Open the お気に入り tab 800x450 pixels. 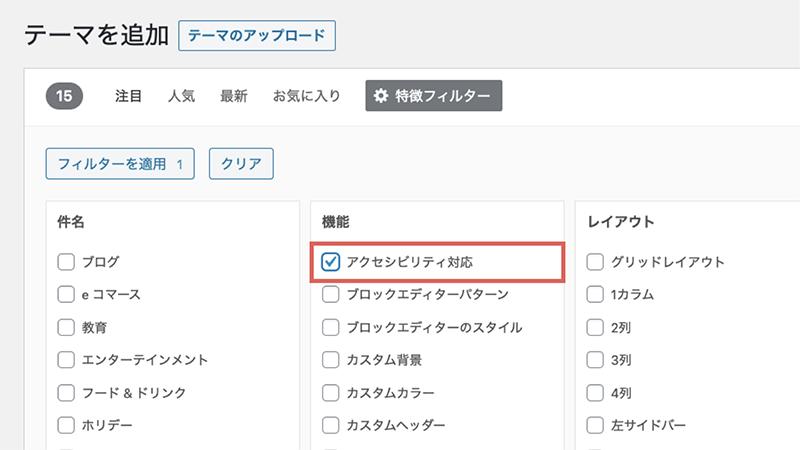(307, 96)
